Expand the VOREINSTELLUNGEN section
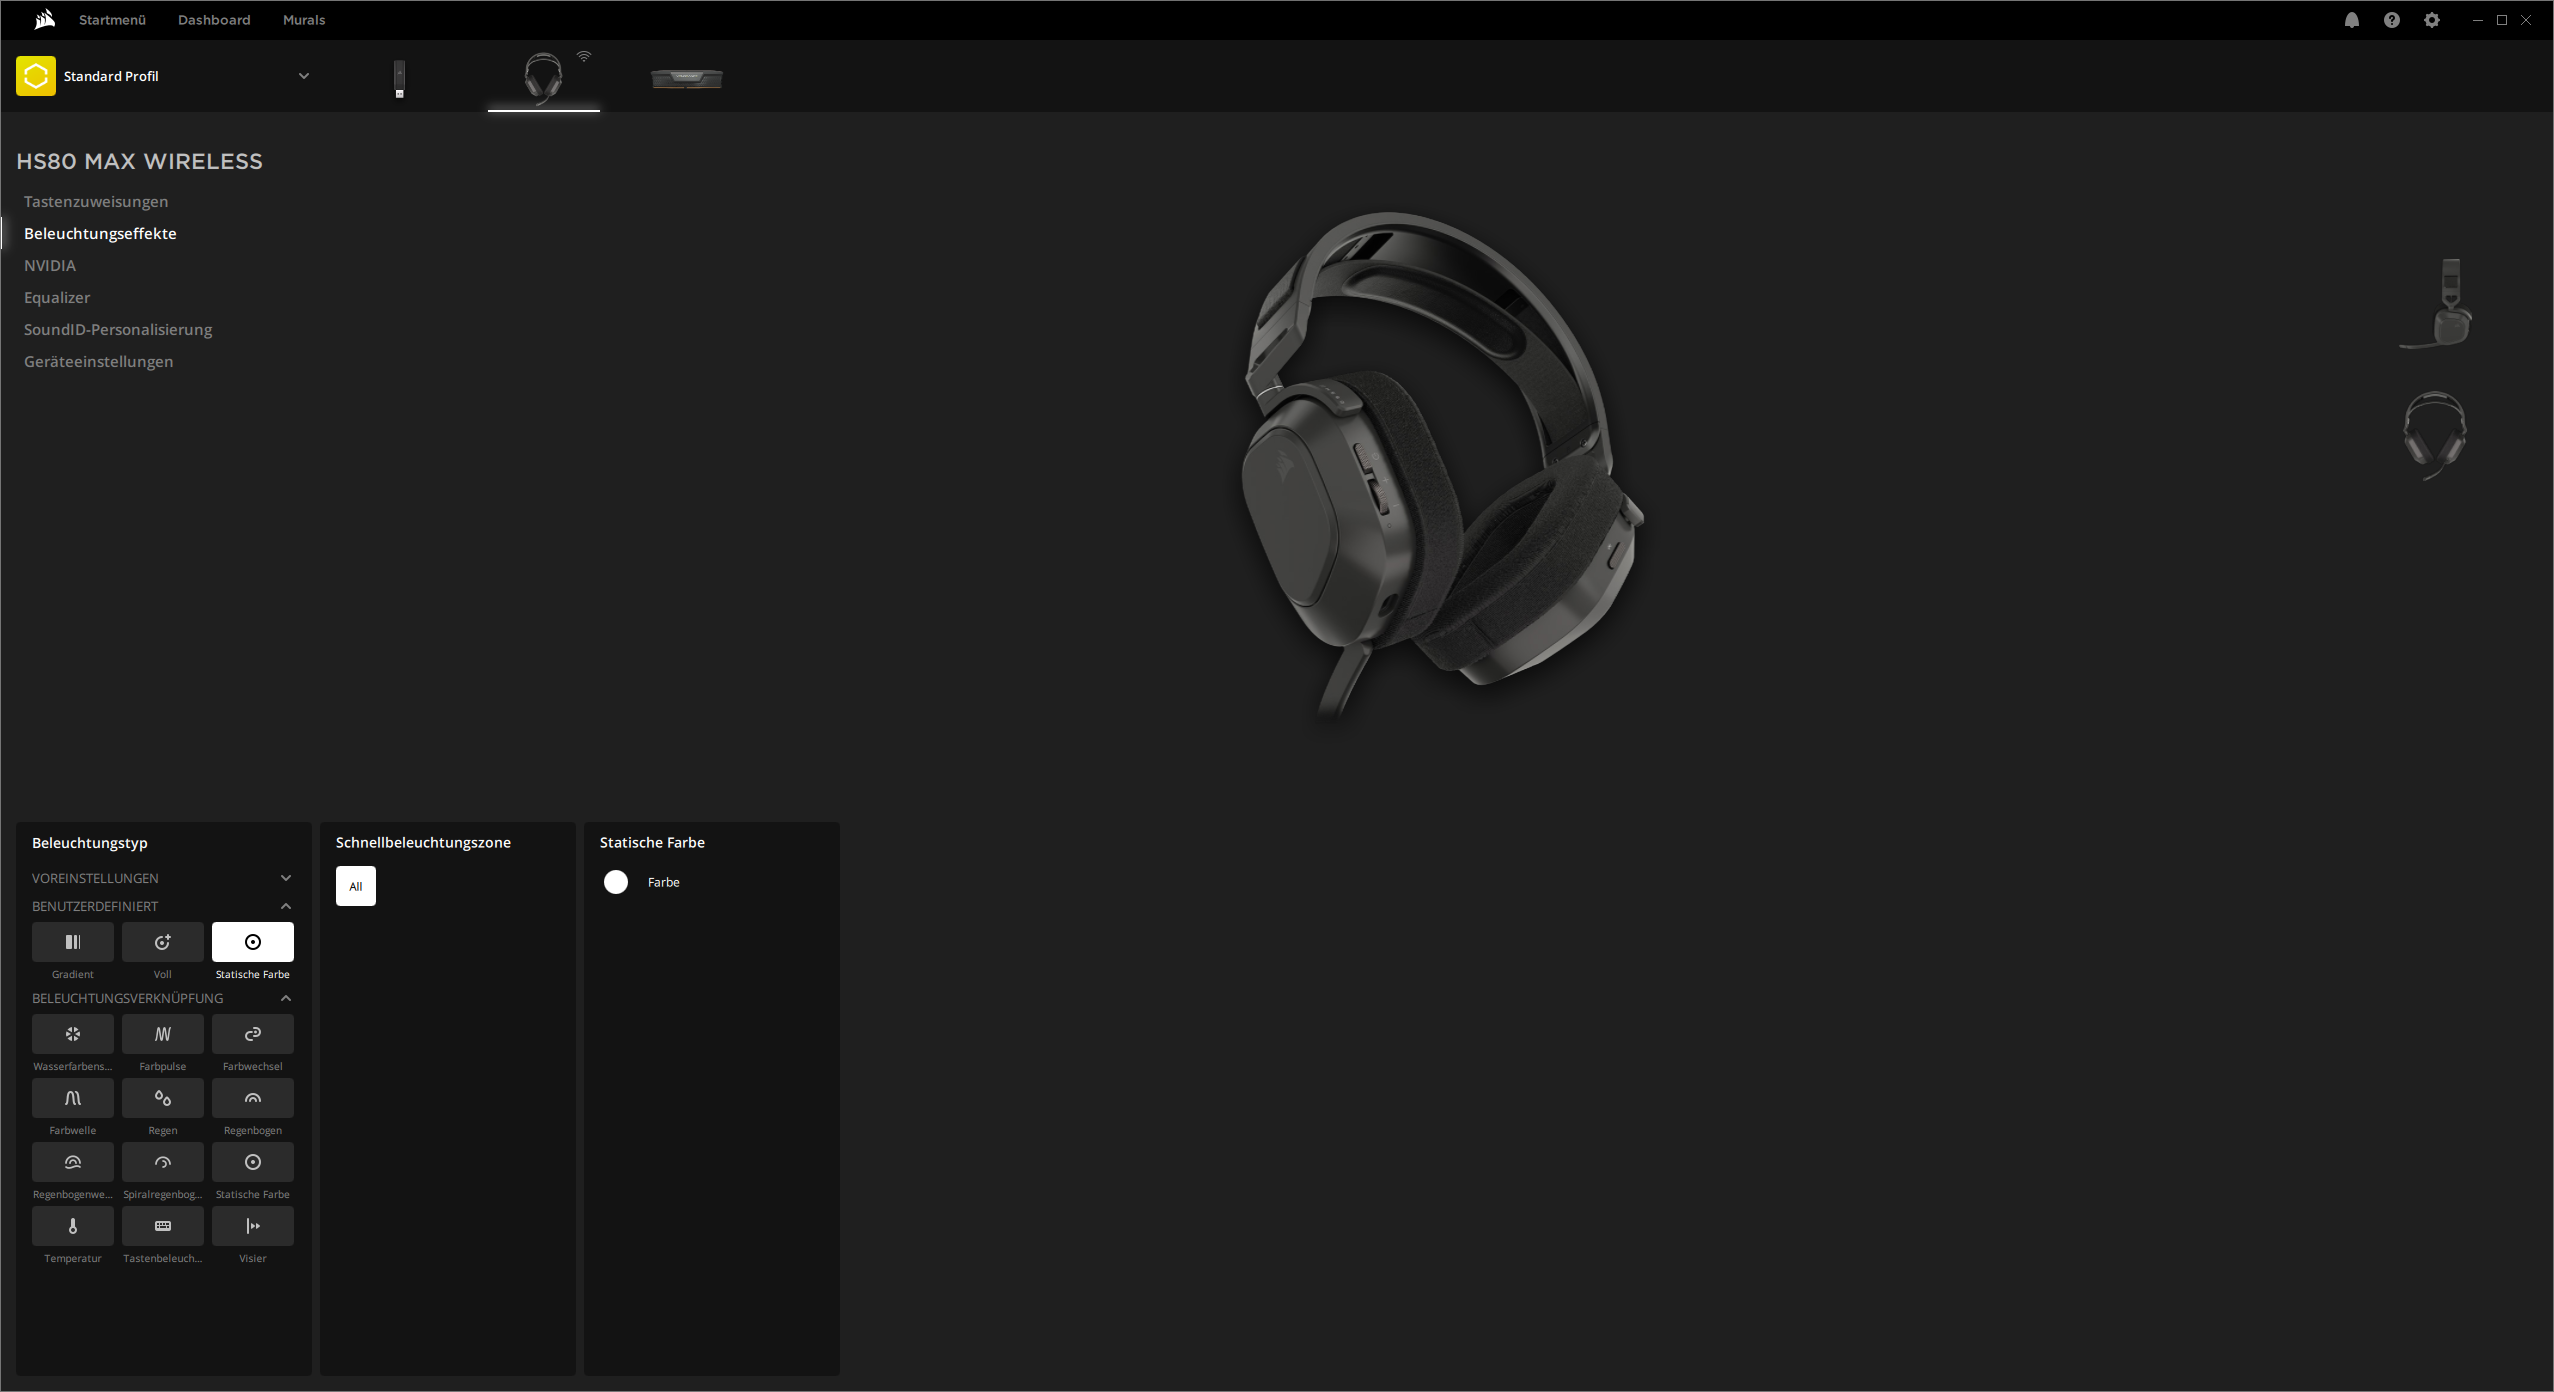 click(287, 877)
